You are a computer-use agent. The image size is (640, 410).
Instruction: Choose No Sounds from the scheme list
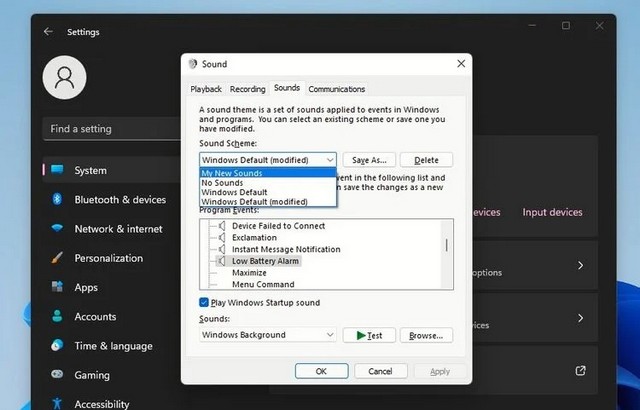(x=268, y=182)
